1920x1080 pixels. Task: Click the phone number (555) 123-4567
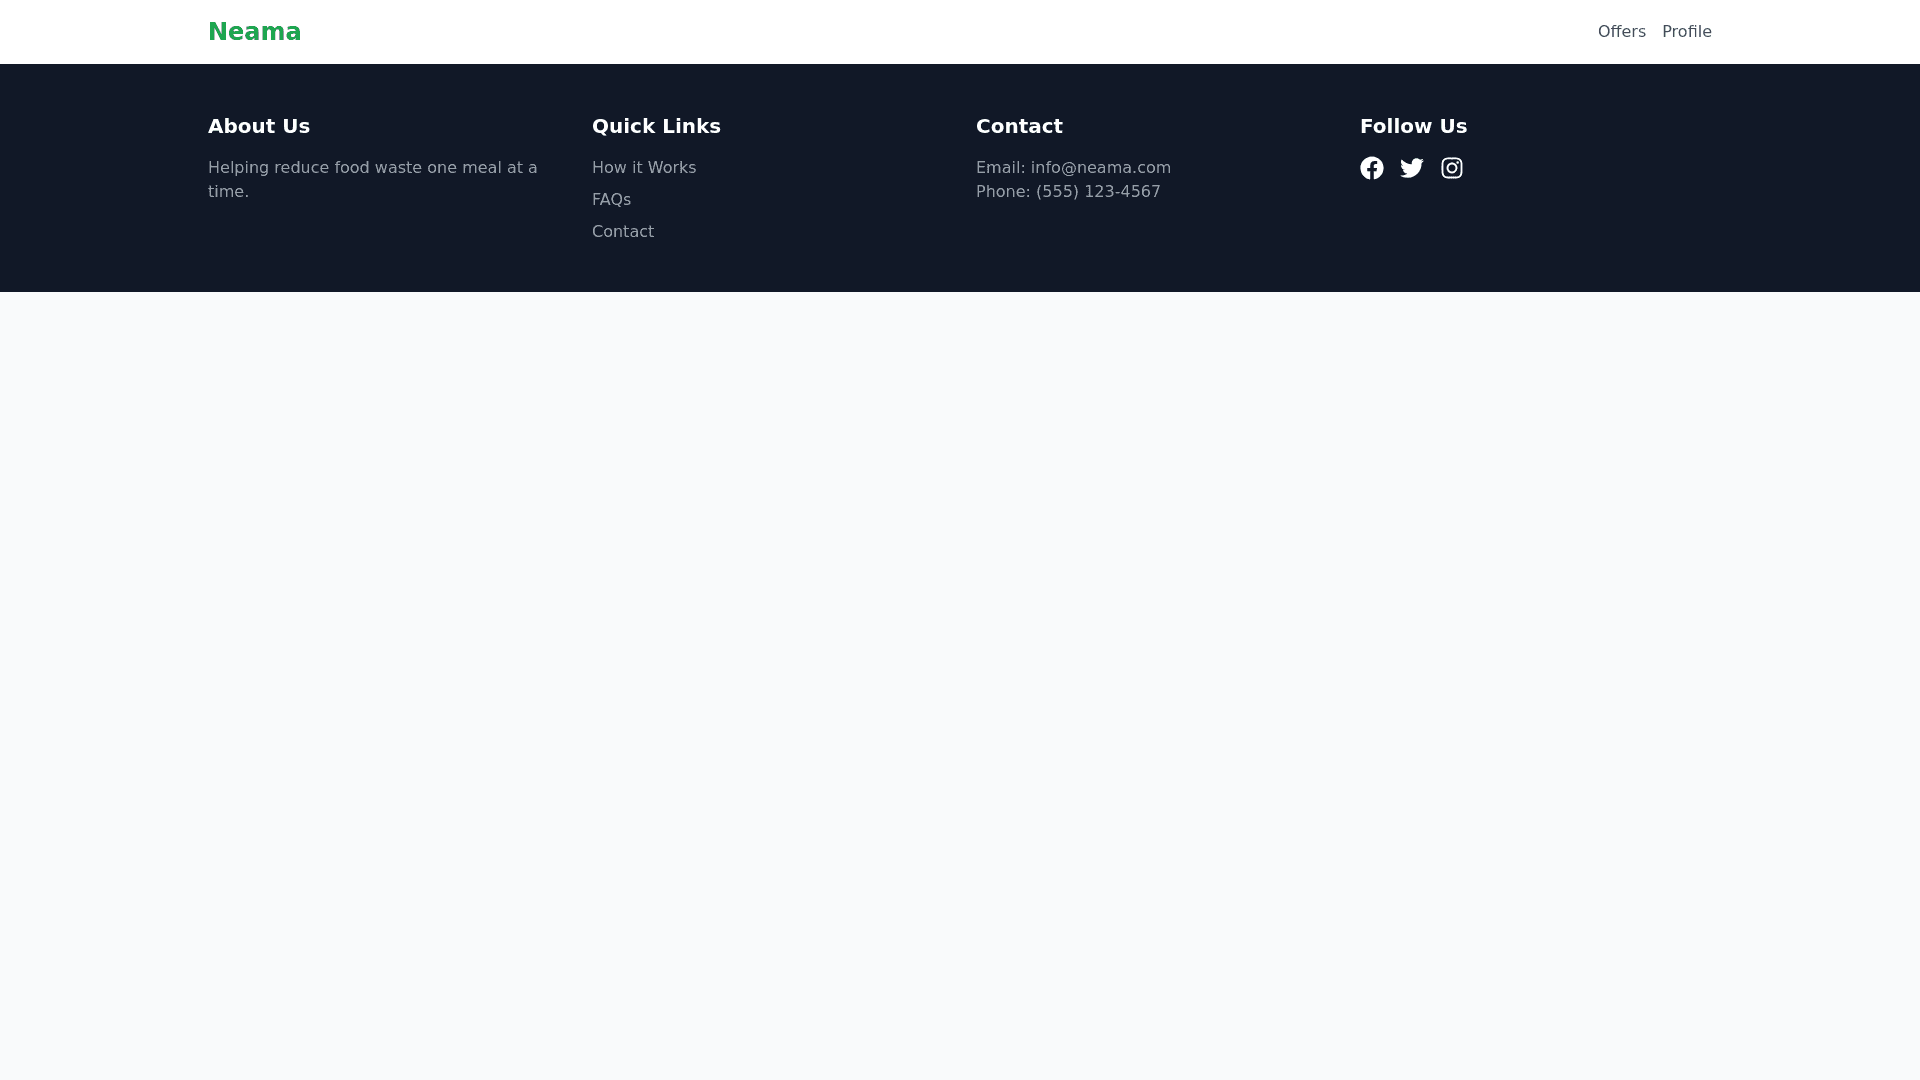click(x=1097, y=191)
